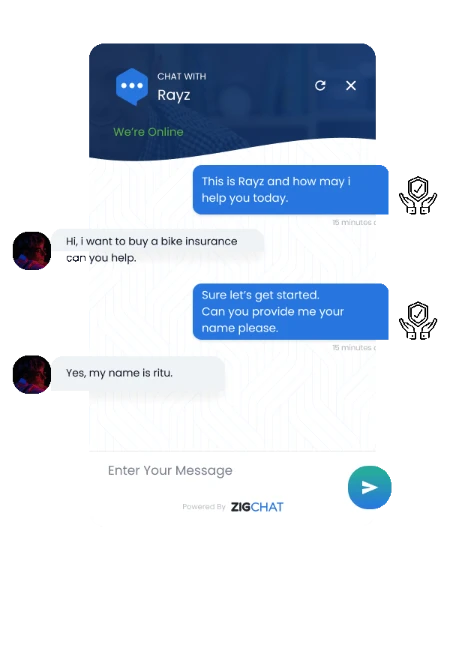Click the 'This is Rayz' greeting bubble
Screen dimensions: 450x645
click(x=290, y=190)
